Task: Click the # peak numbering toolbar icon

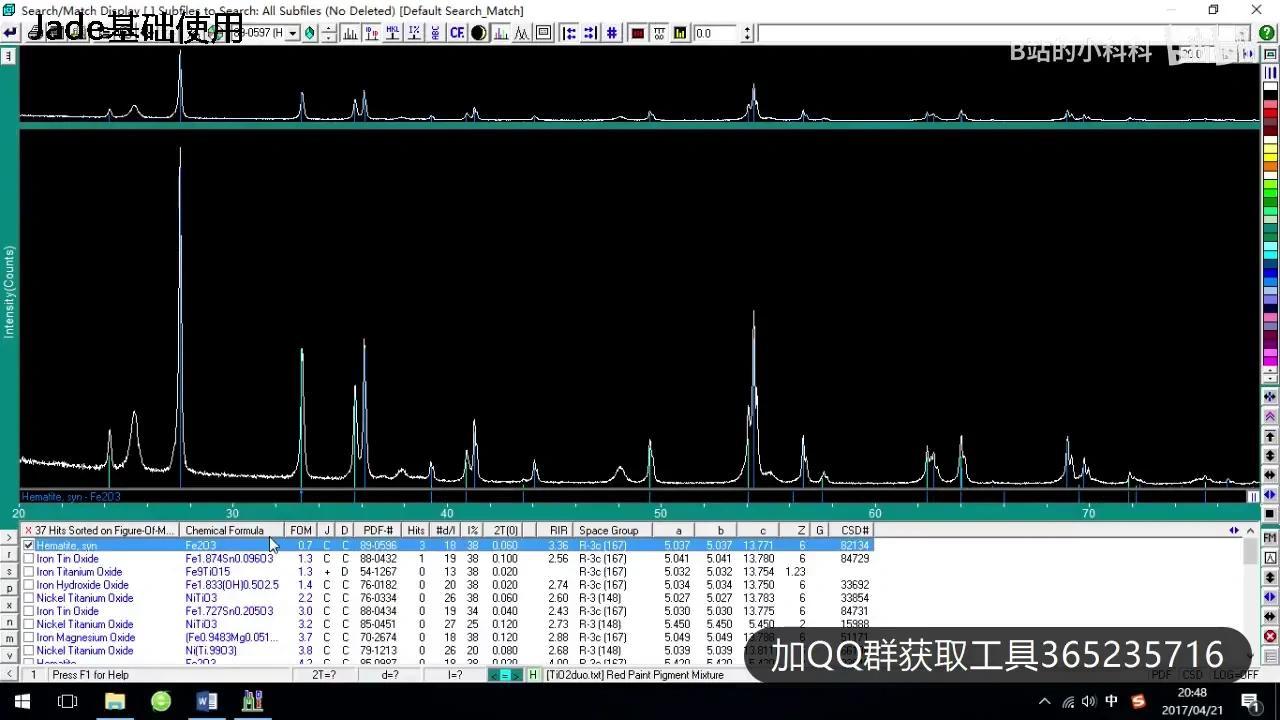Action: tap(611, 32)
